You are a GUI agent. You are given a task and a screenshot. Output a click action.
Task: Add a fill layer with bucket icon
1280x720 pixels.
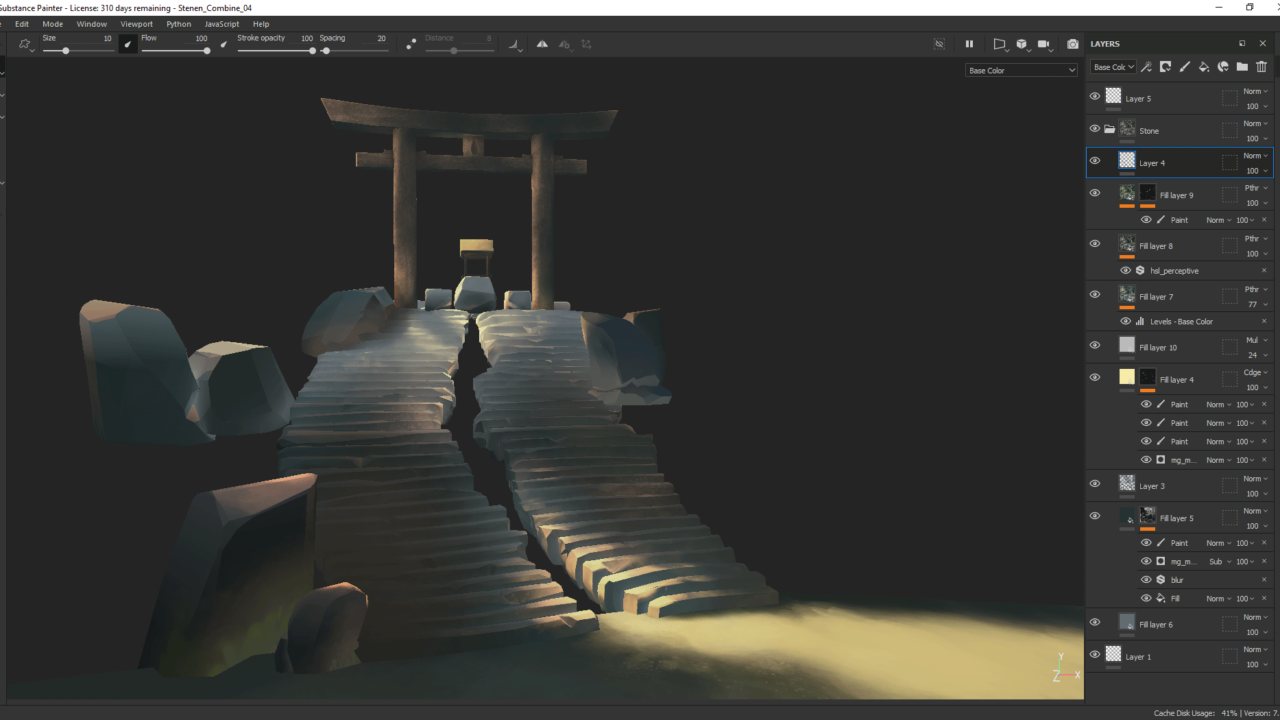(x=1203, y=67)
